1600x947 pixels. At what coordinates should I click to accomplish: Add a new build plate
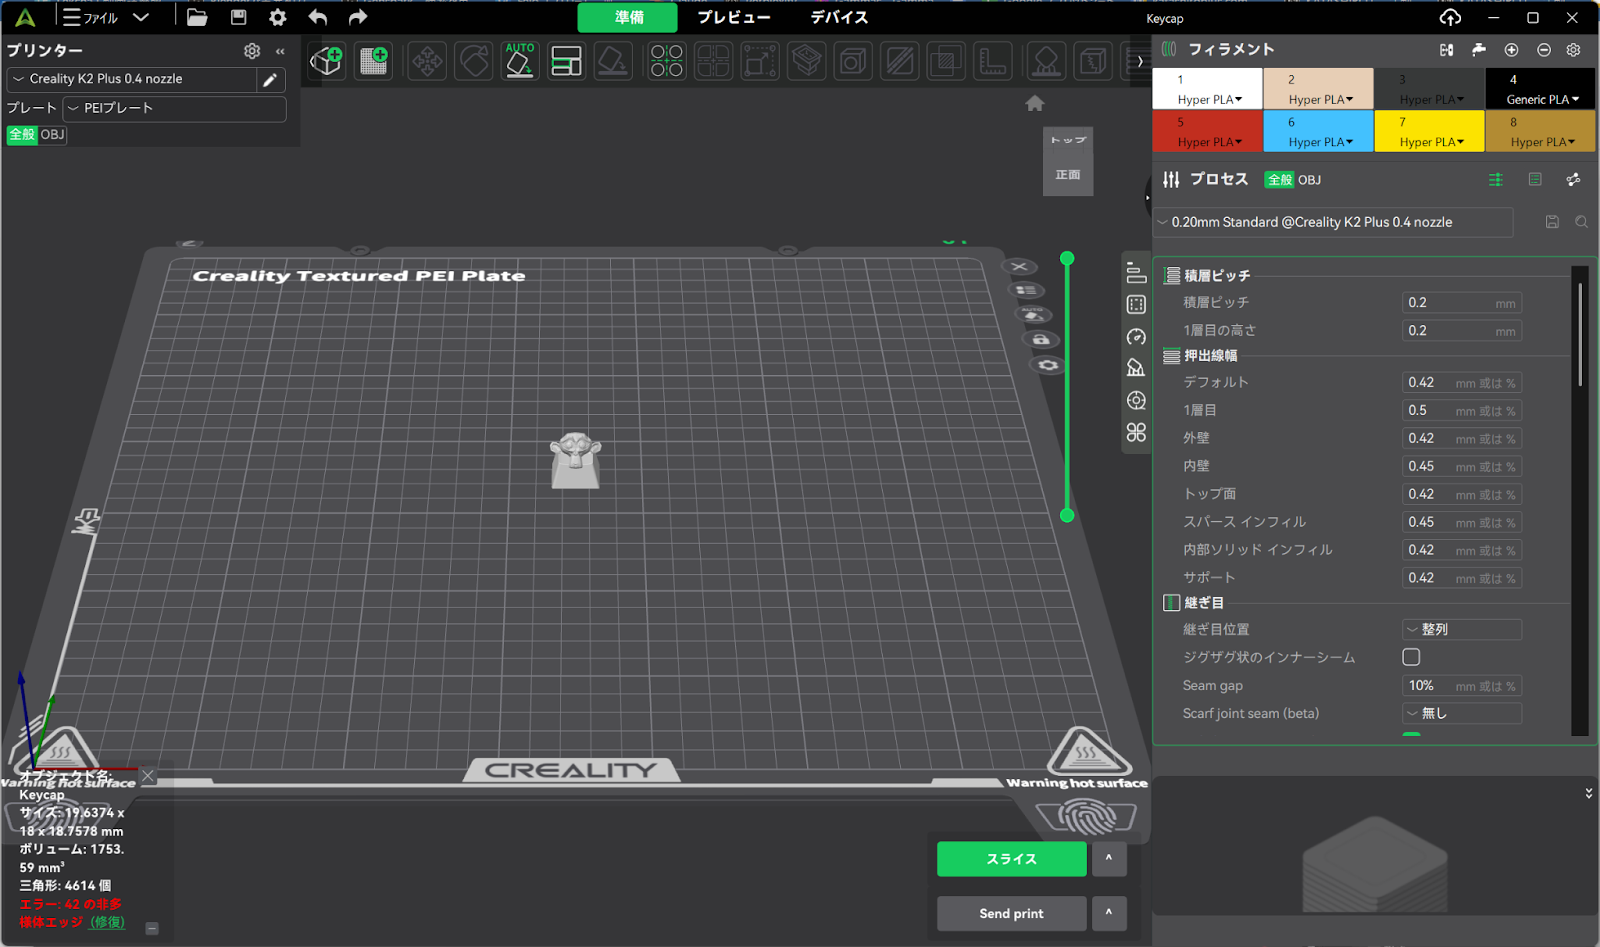(374, 61)
